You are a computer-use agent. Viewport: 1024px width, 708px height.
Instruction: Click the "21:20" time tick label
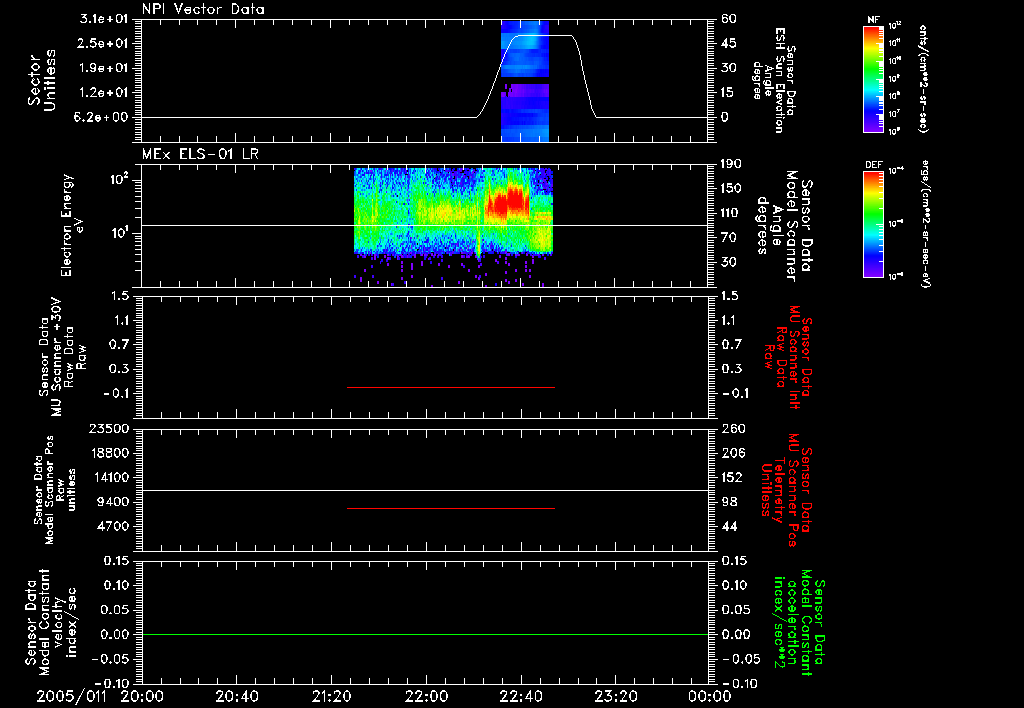tap(331, 697)
